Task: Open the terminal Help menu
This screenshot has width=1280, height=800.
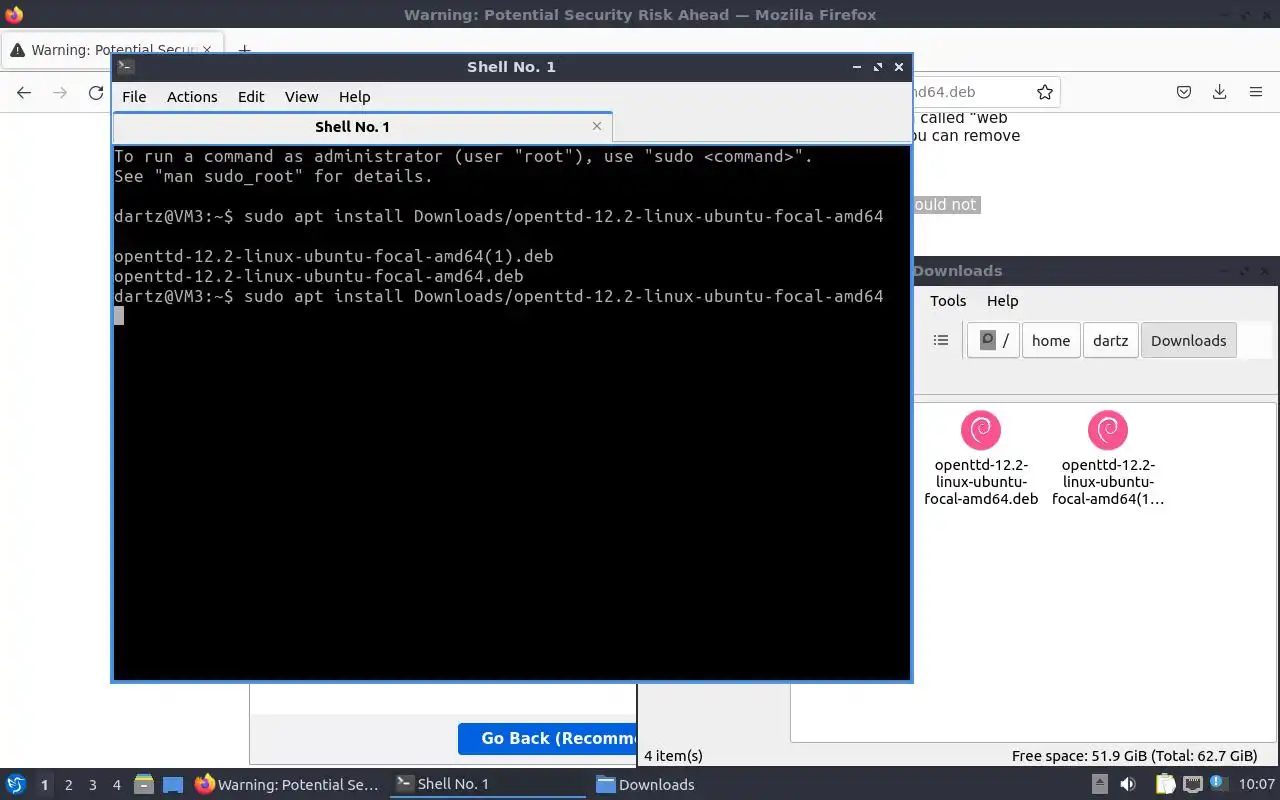Action: (x=354, y=97)
